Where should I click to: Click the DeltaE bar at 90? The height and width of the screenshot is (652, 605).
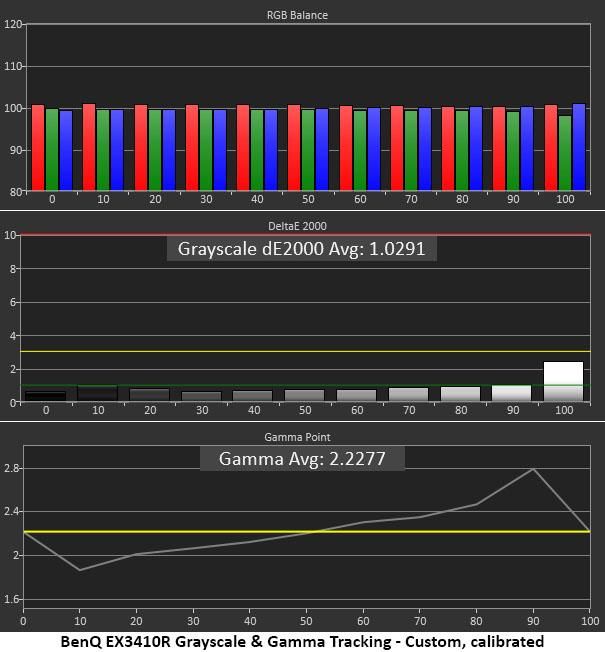coord(511,393)
